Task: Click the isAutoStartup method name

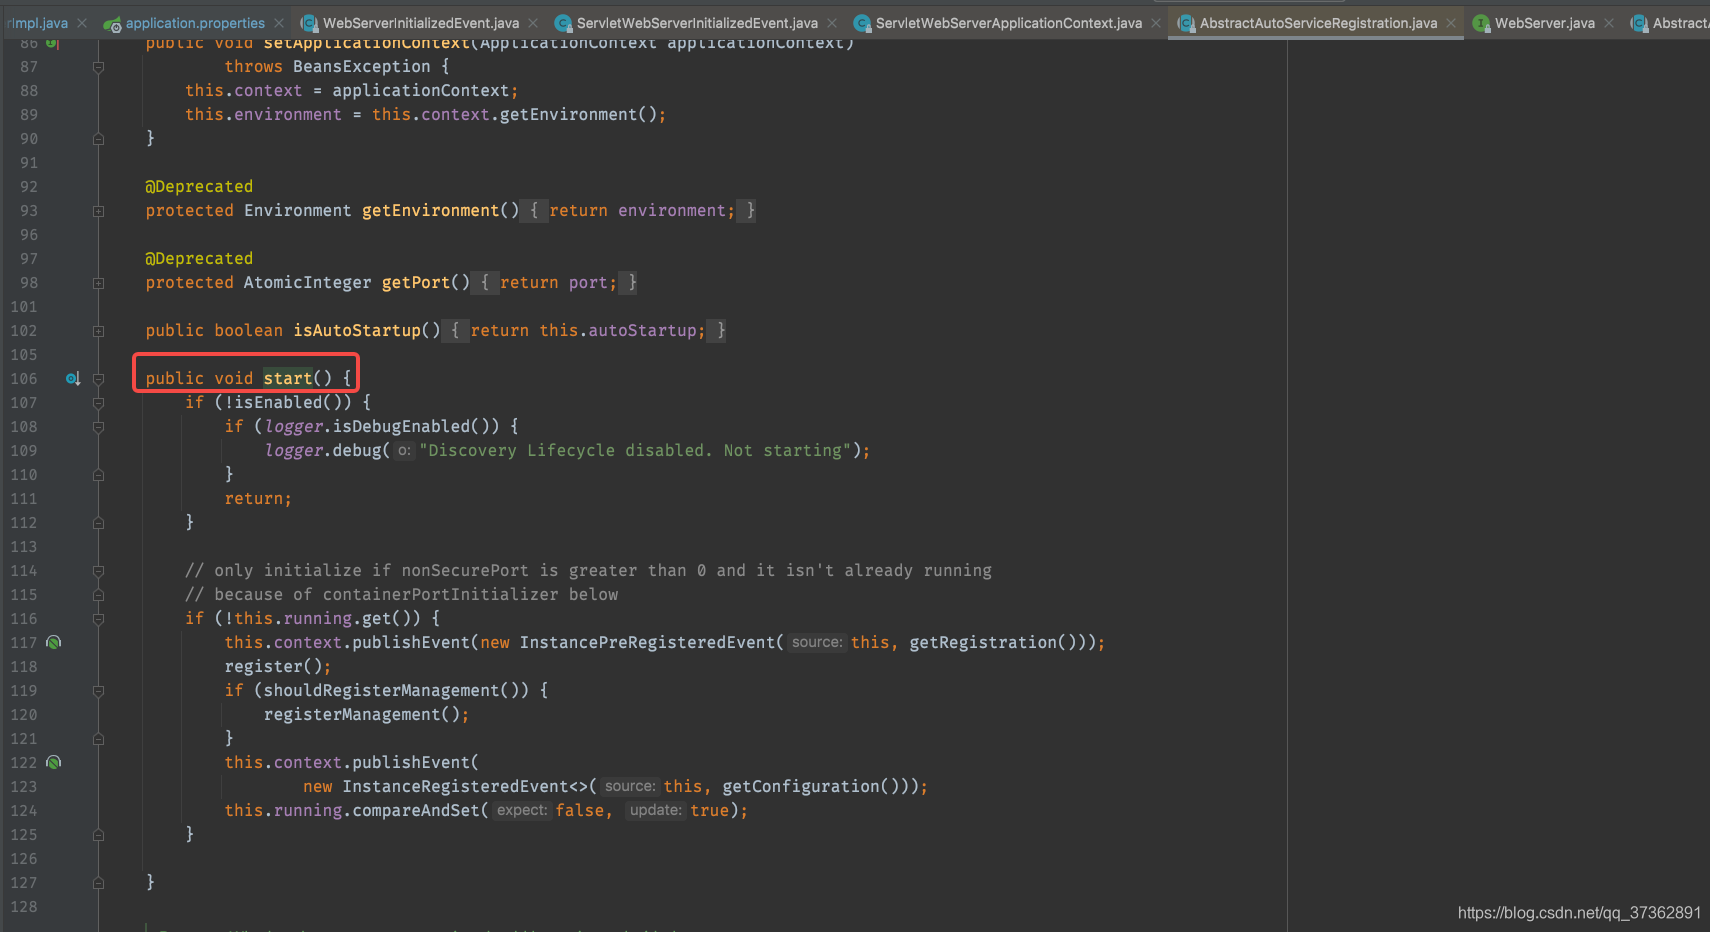Action: [x=357, y=330]
